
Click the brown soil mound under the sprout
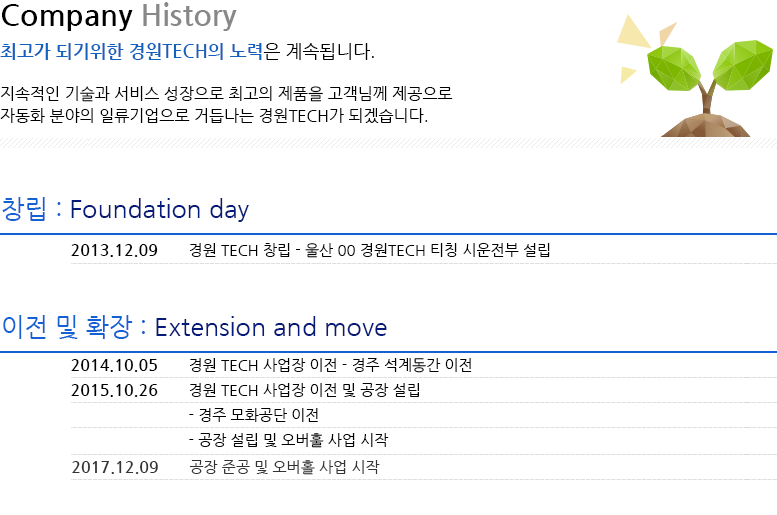(x=706, y=126)
